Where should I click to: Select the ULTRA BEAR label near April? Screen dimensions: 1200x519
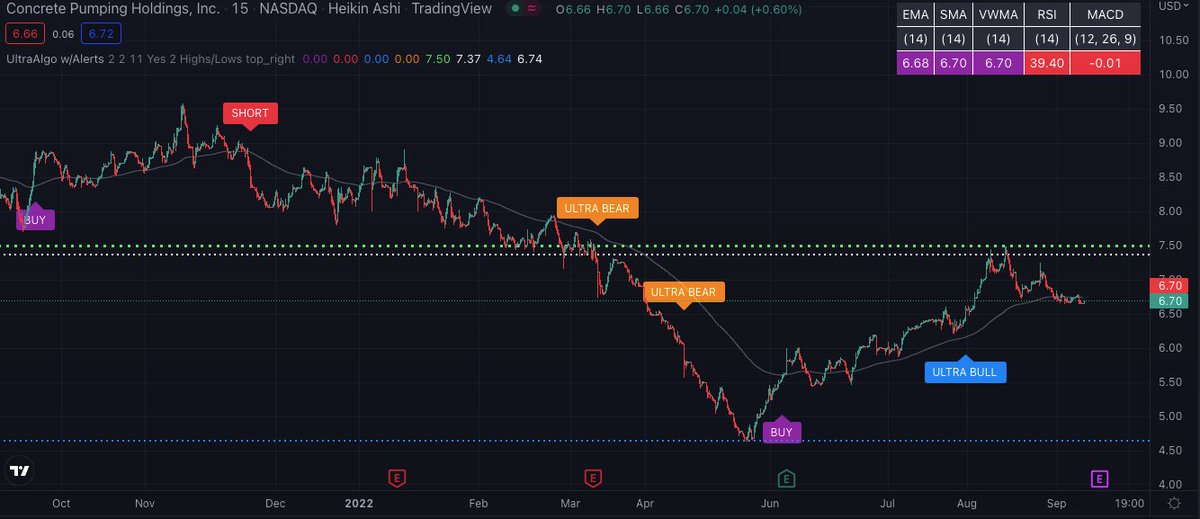pyautogui.click(x=683, y=293)
